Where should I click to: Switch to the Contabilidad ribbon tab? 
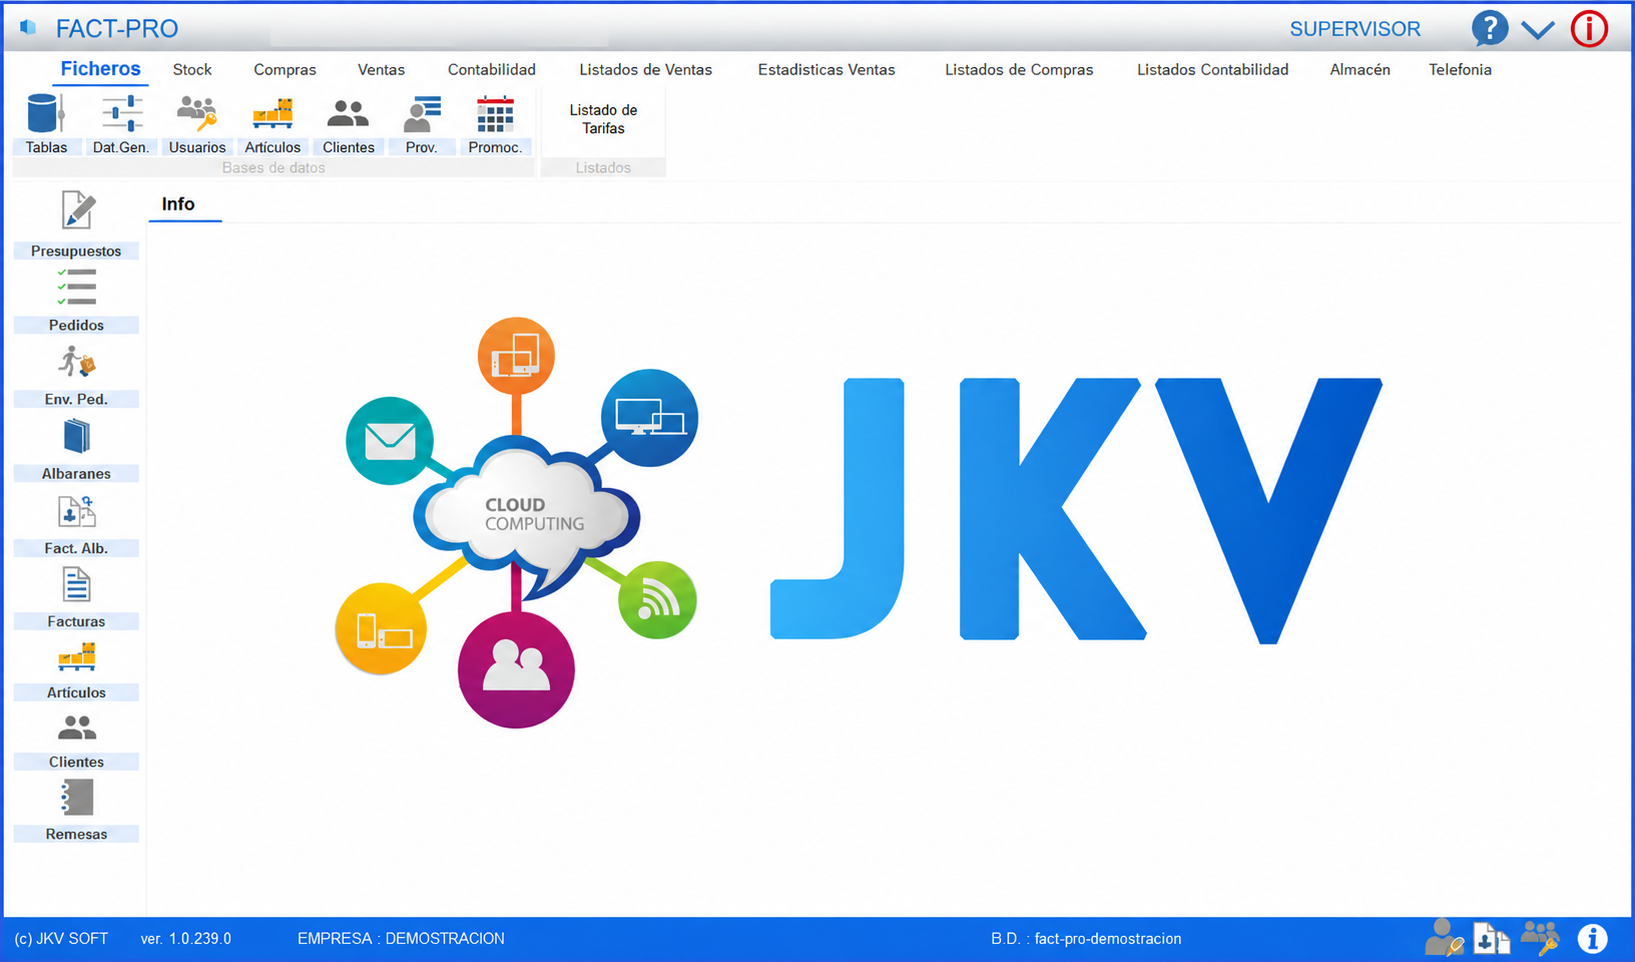492,69
